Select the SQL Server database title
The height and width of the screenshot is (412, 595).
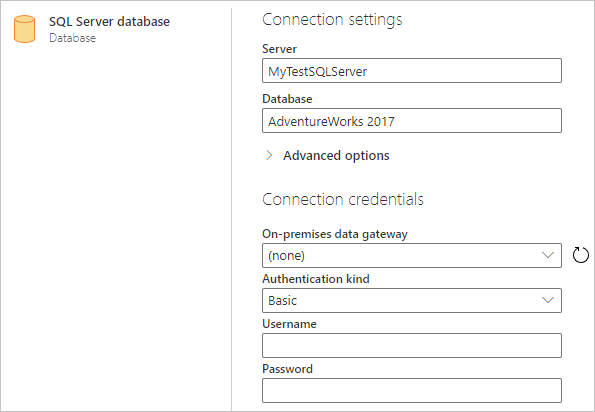(109, 22)
